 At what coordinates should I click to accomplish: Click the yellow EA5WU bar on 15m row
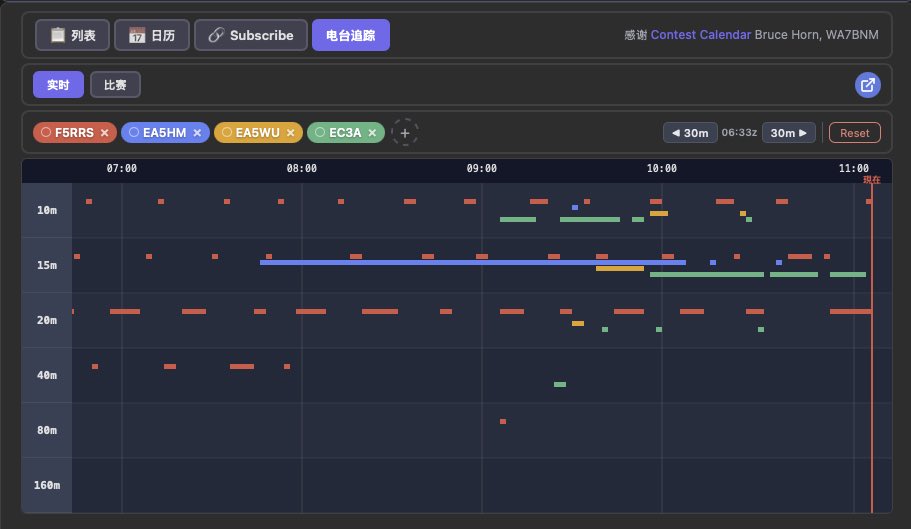620,268
